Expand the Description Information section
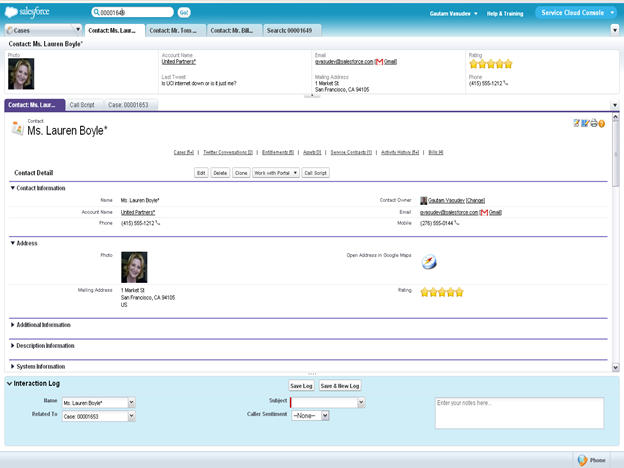This screenshot has width=624, height=468. pos(13,346)
